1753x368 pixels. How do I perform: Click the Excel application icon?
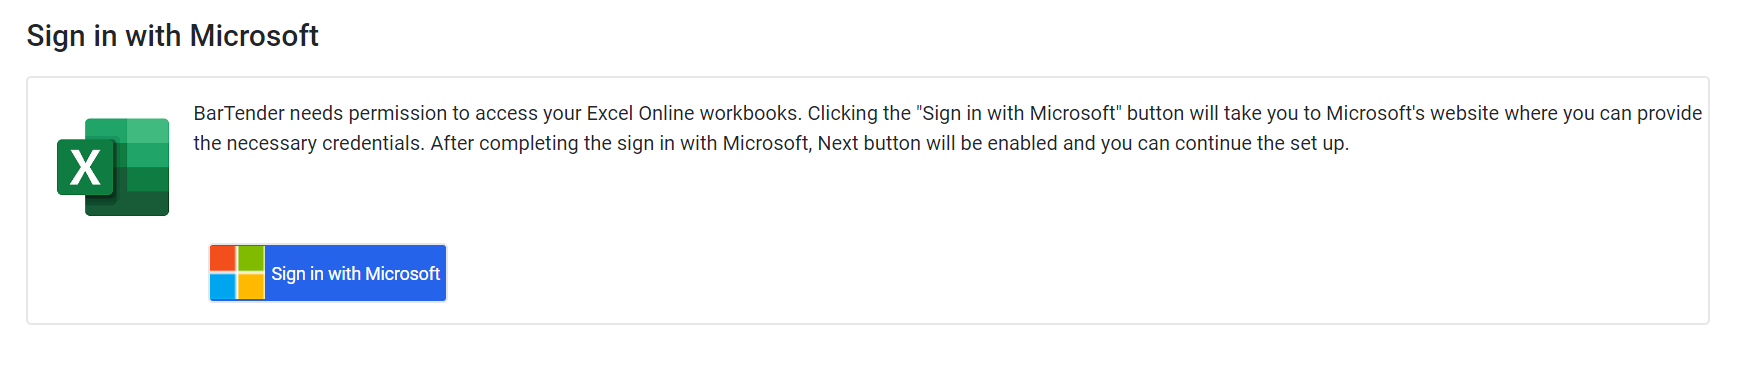(113, 167)
